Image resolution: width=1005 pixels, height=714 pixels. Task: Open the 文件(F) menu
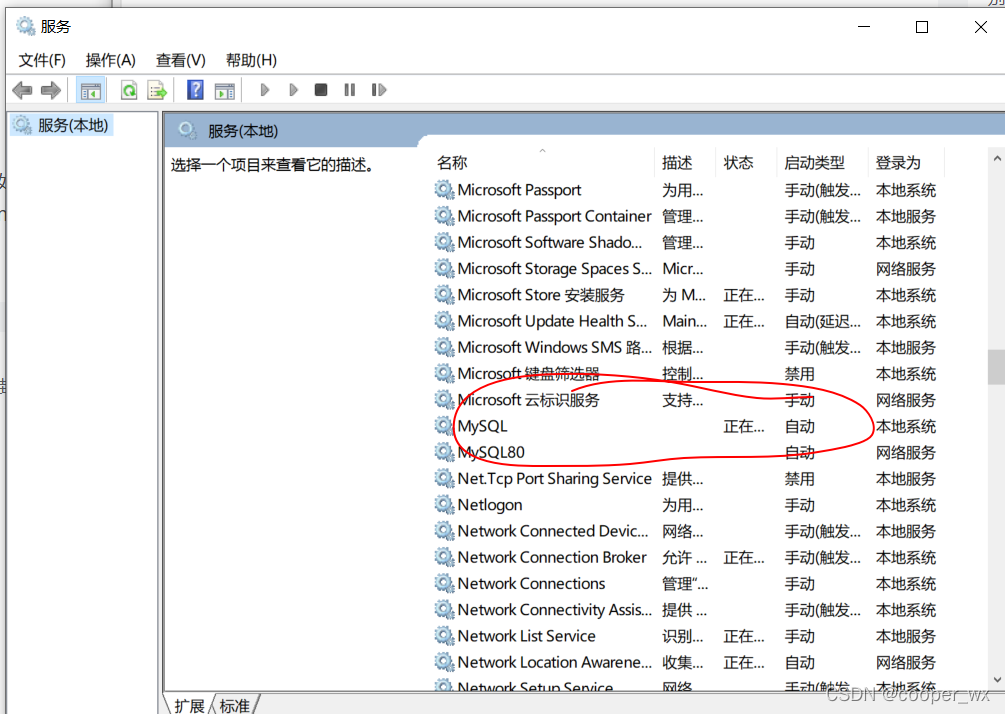(42, 60)
